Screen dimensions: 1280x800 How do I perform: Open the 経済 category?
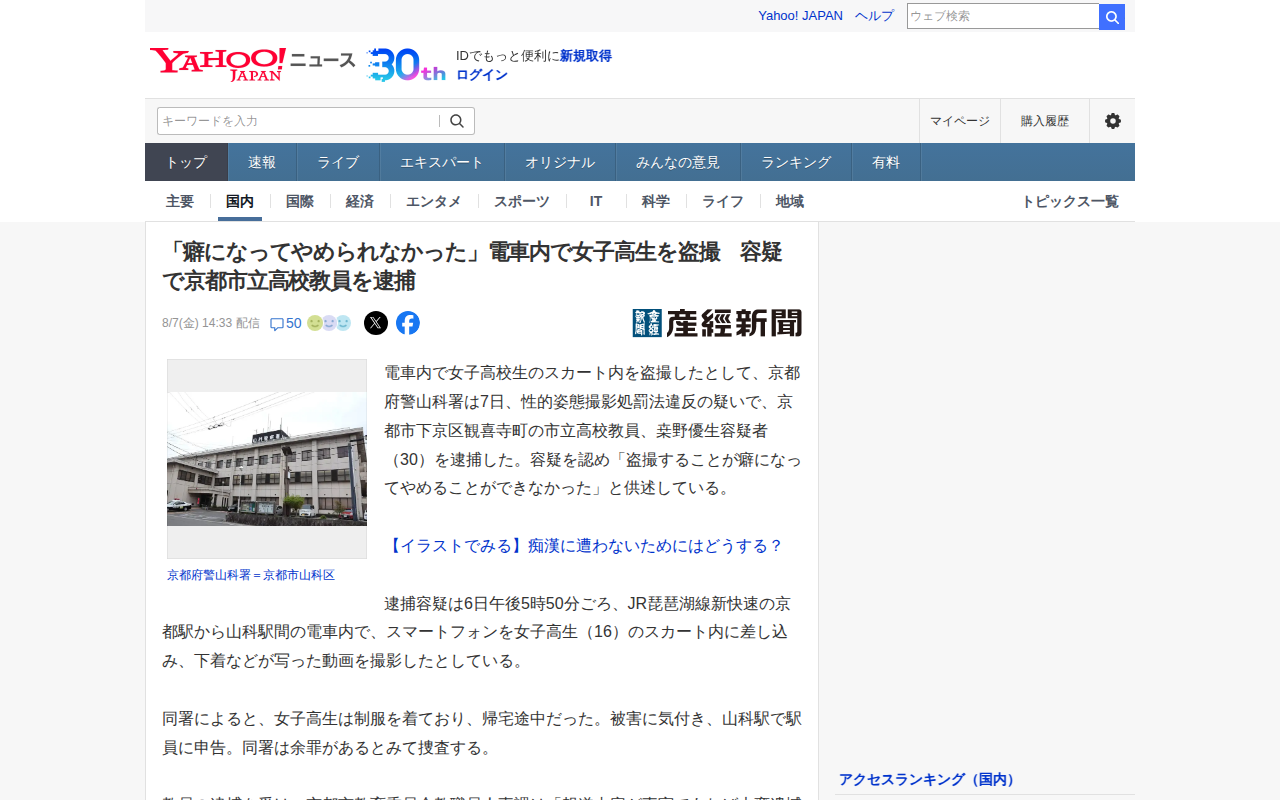[x=360, y=201]
